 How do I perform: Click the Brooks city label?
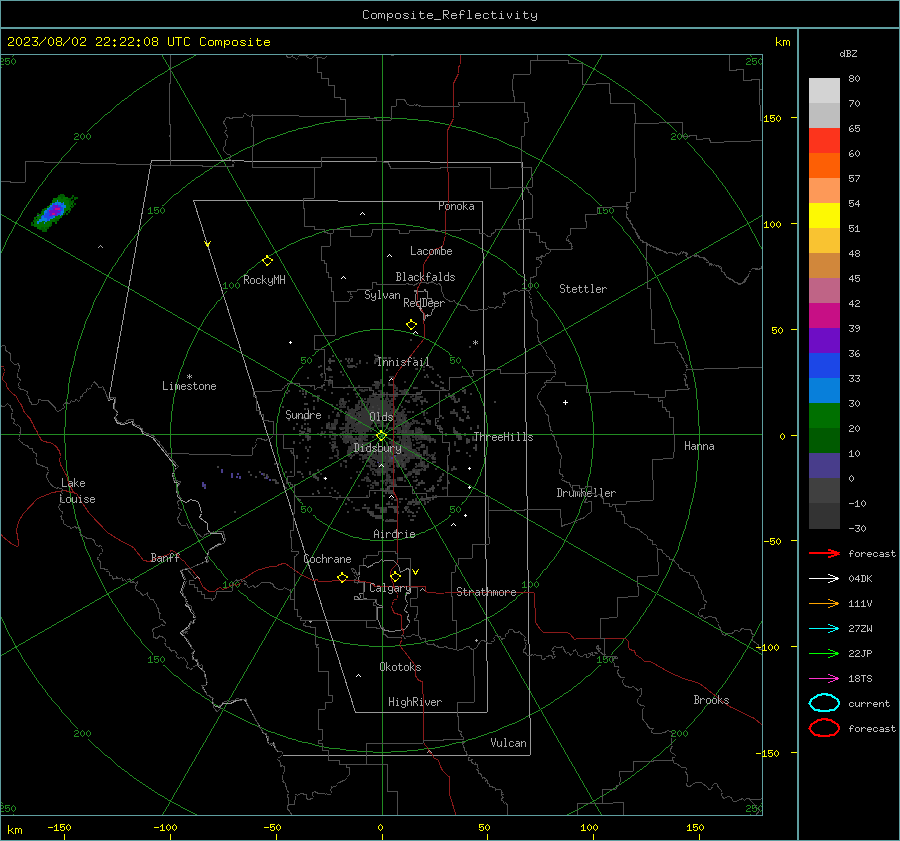click(x=711, y=700)
